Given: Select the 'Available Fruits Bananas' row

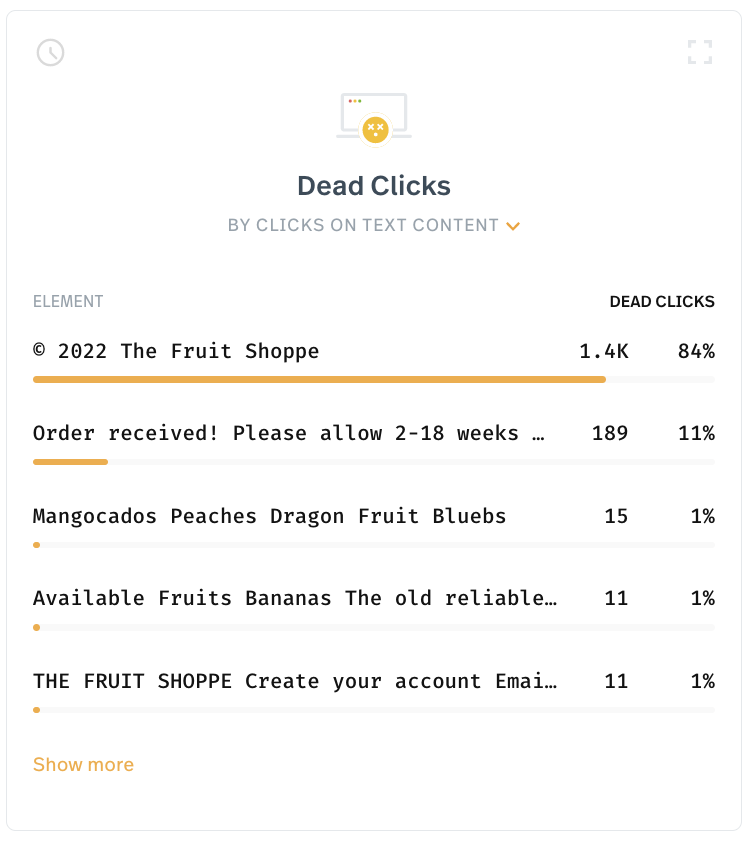Looking at the screenshot, I should [374, 609].
